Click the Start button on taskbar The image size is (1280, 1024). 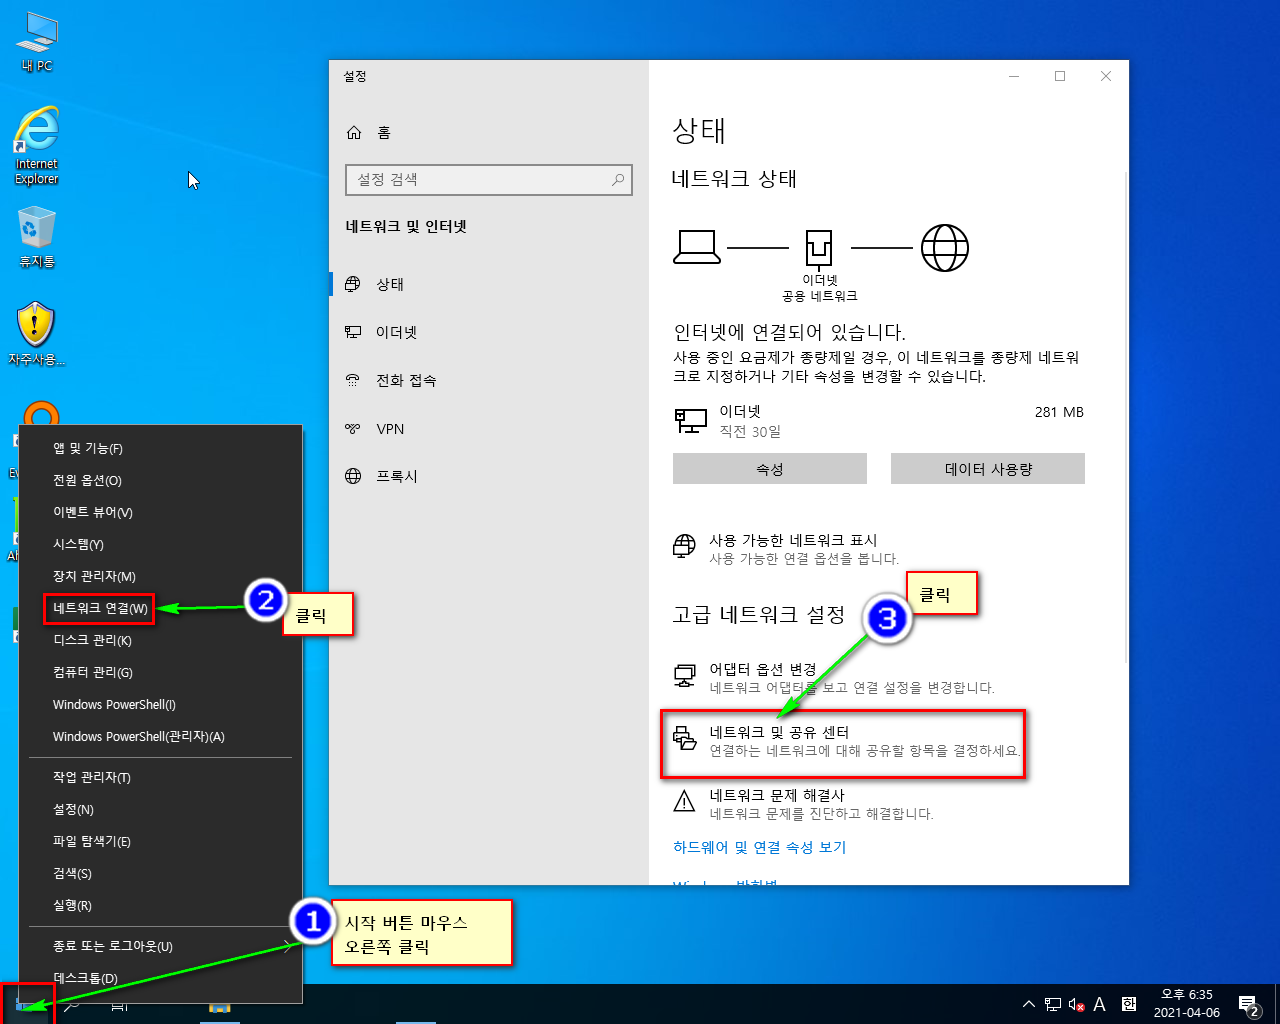click(25, 1006)
